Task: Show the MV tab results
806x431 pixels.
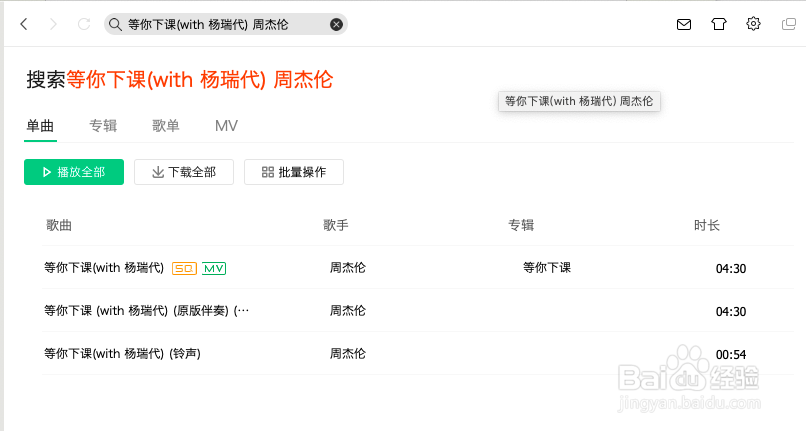Action: coord(226,126)
